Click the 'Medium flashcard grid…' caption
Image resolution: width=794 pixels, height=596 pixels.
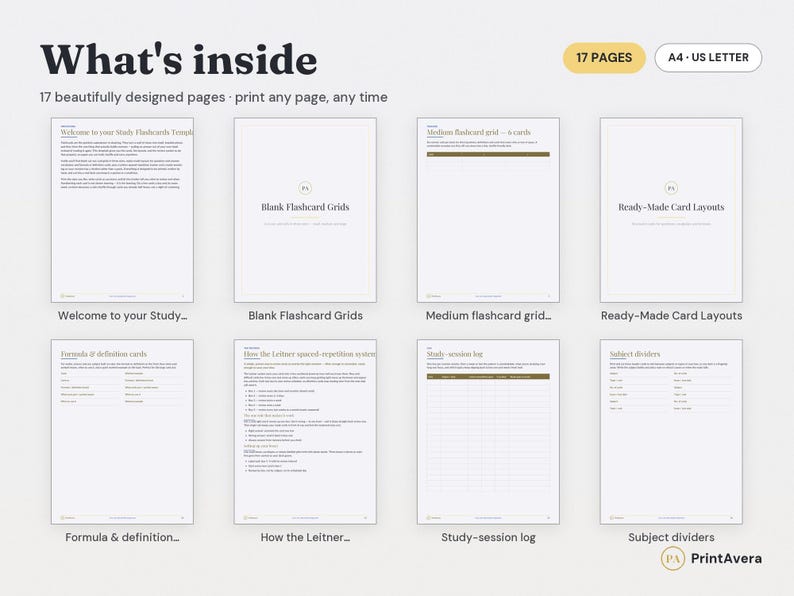[489, 315]
